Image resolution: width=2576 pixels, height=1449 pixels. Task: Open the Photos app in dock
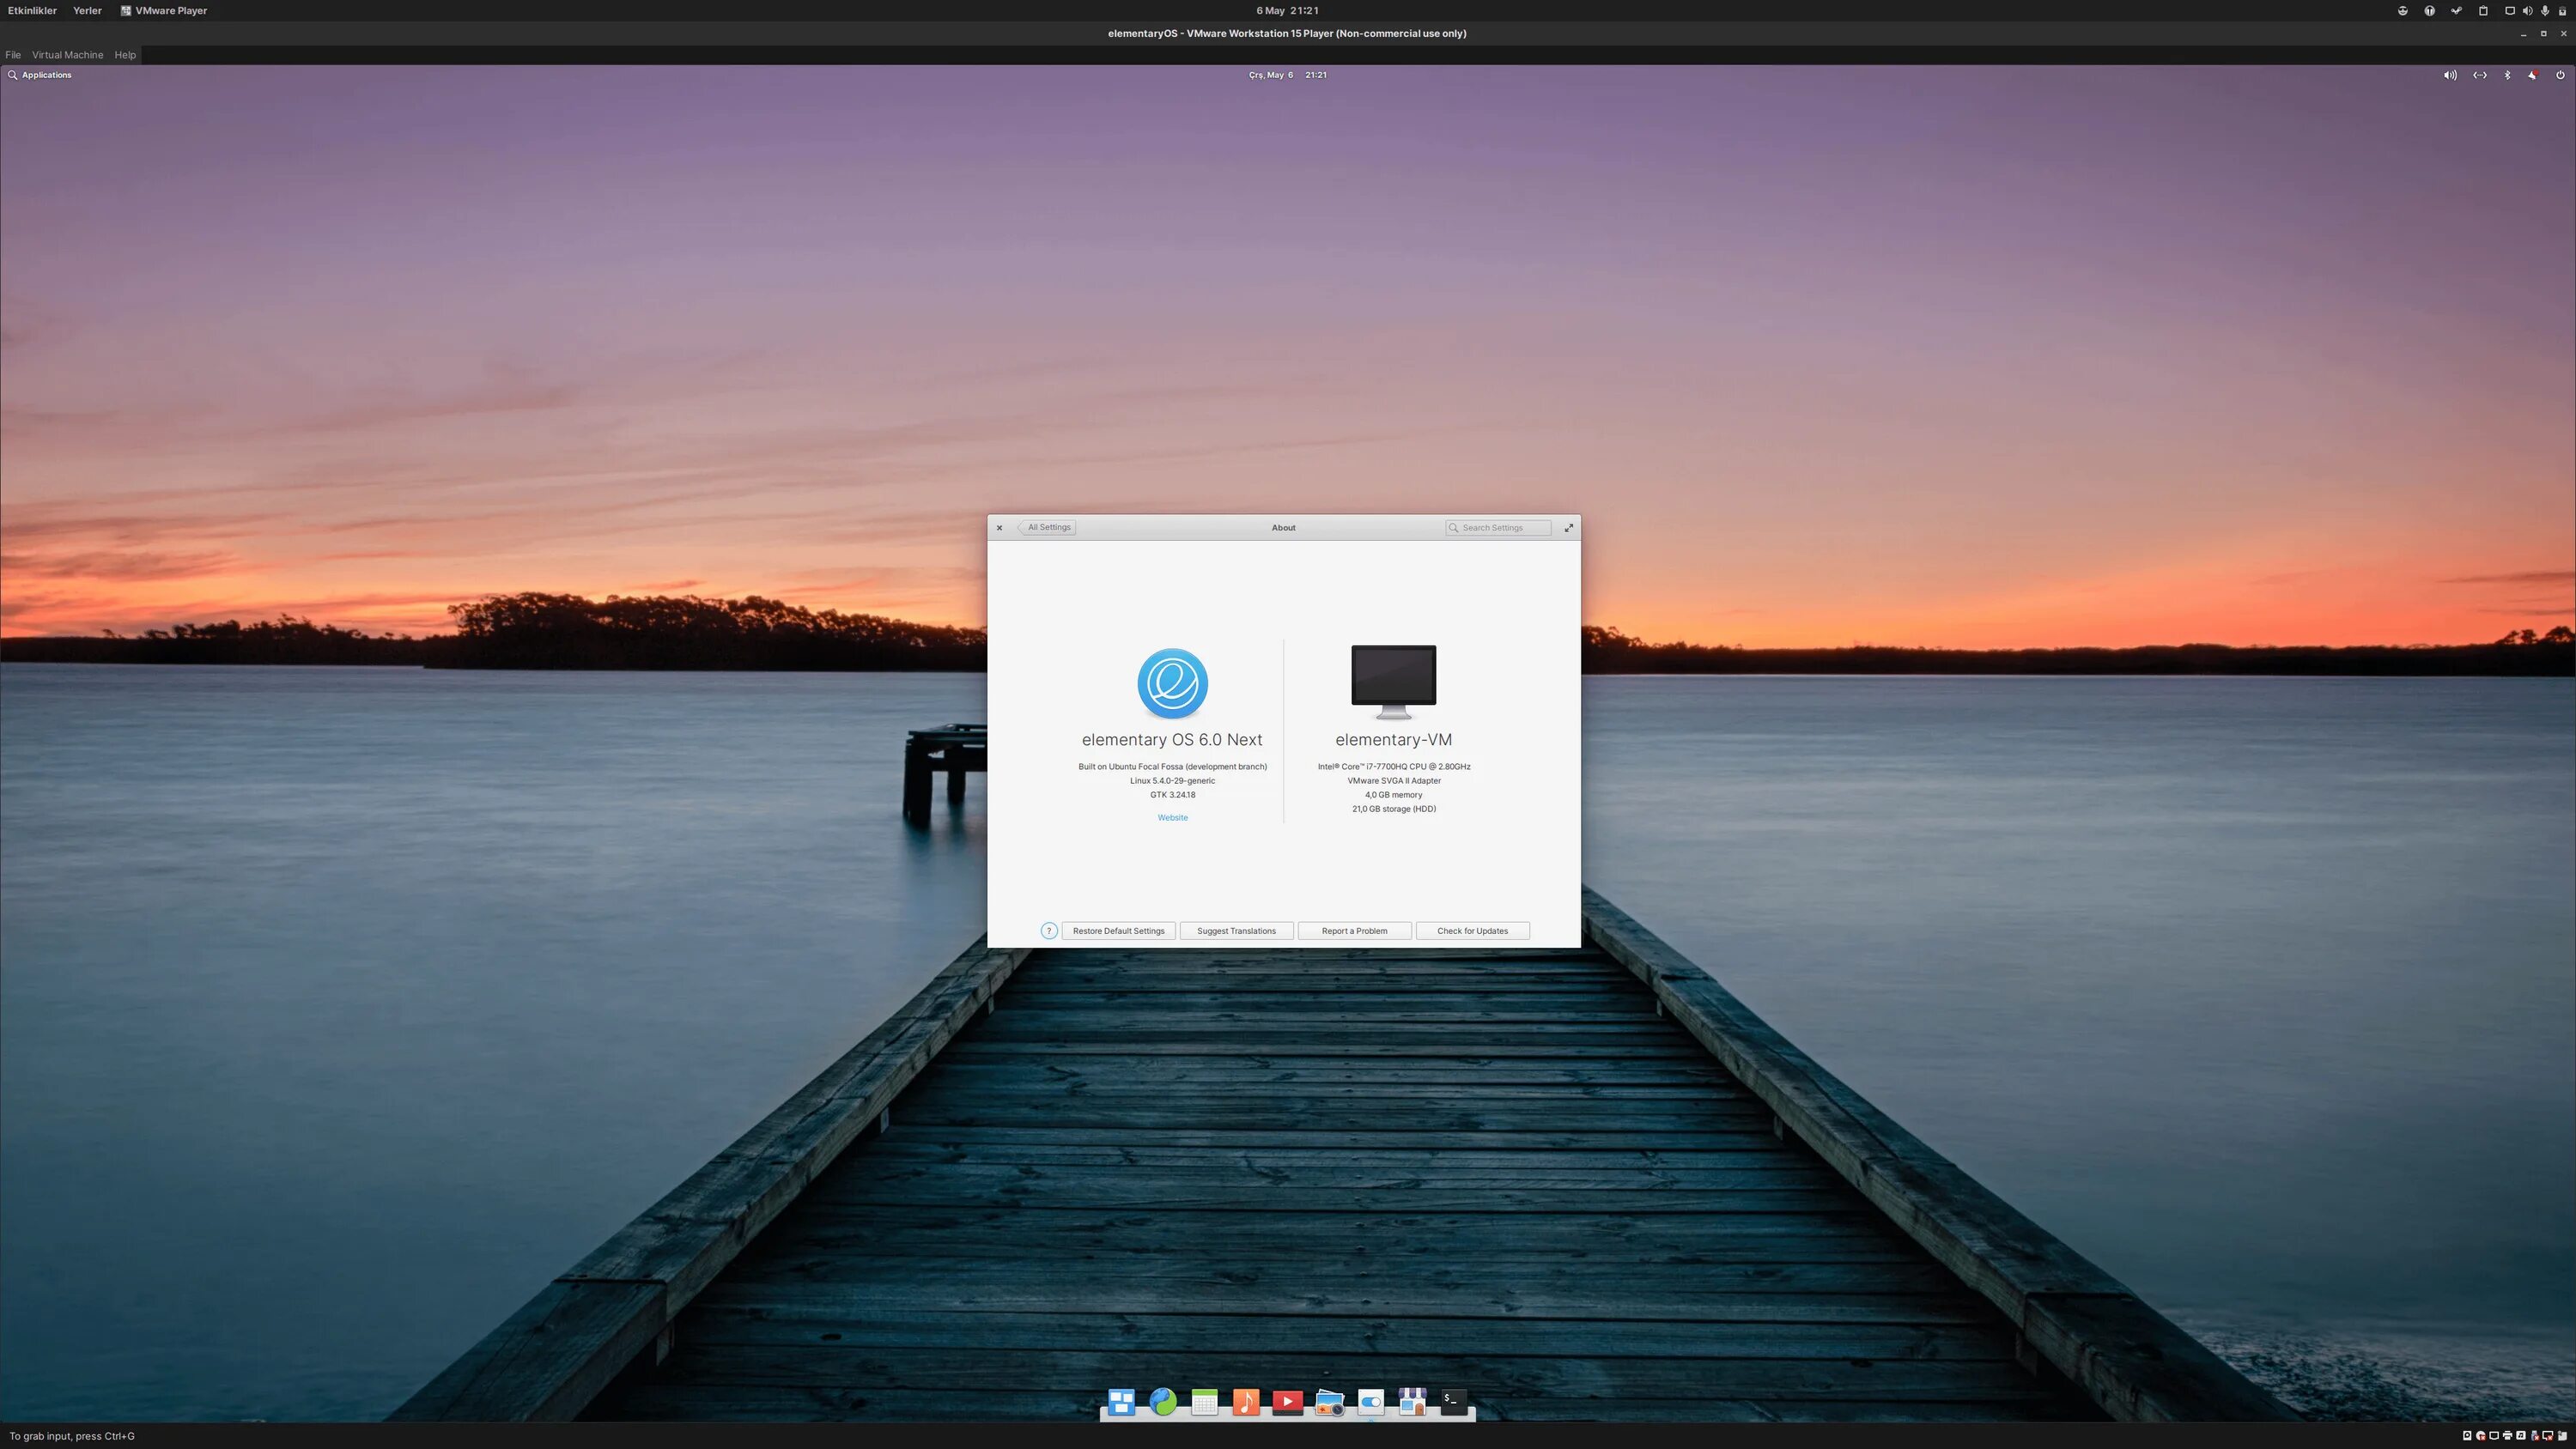pos(1329,1403)
